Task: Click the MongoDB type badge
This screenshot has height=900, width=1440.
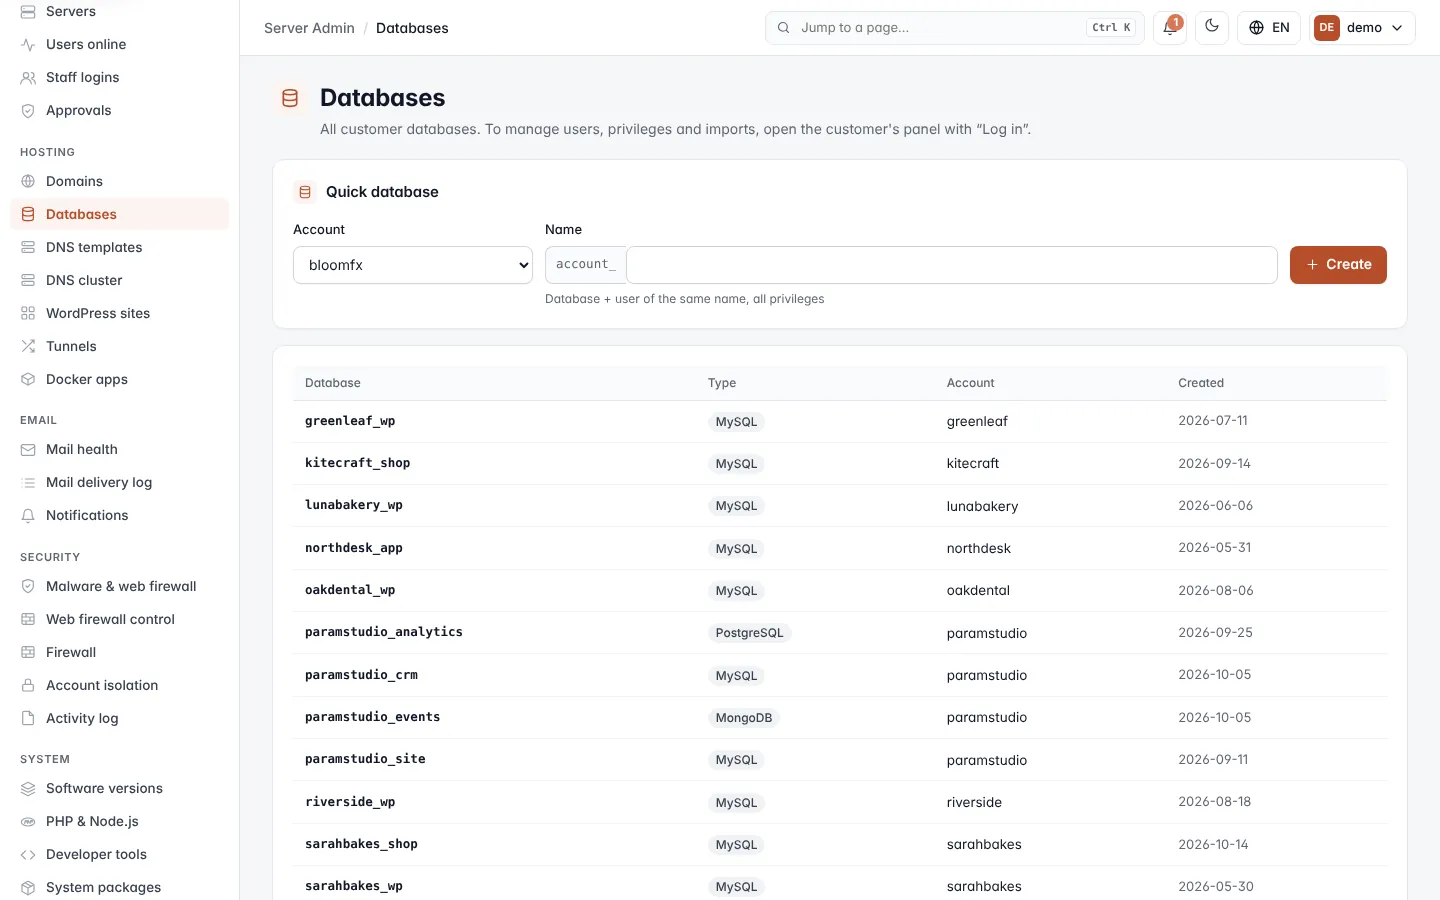Action: click(x=744, y=718)
